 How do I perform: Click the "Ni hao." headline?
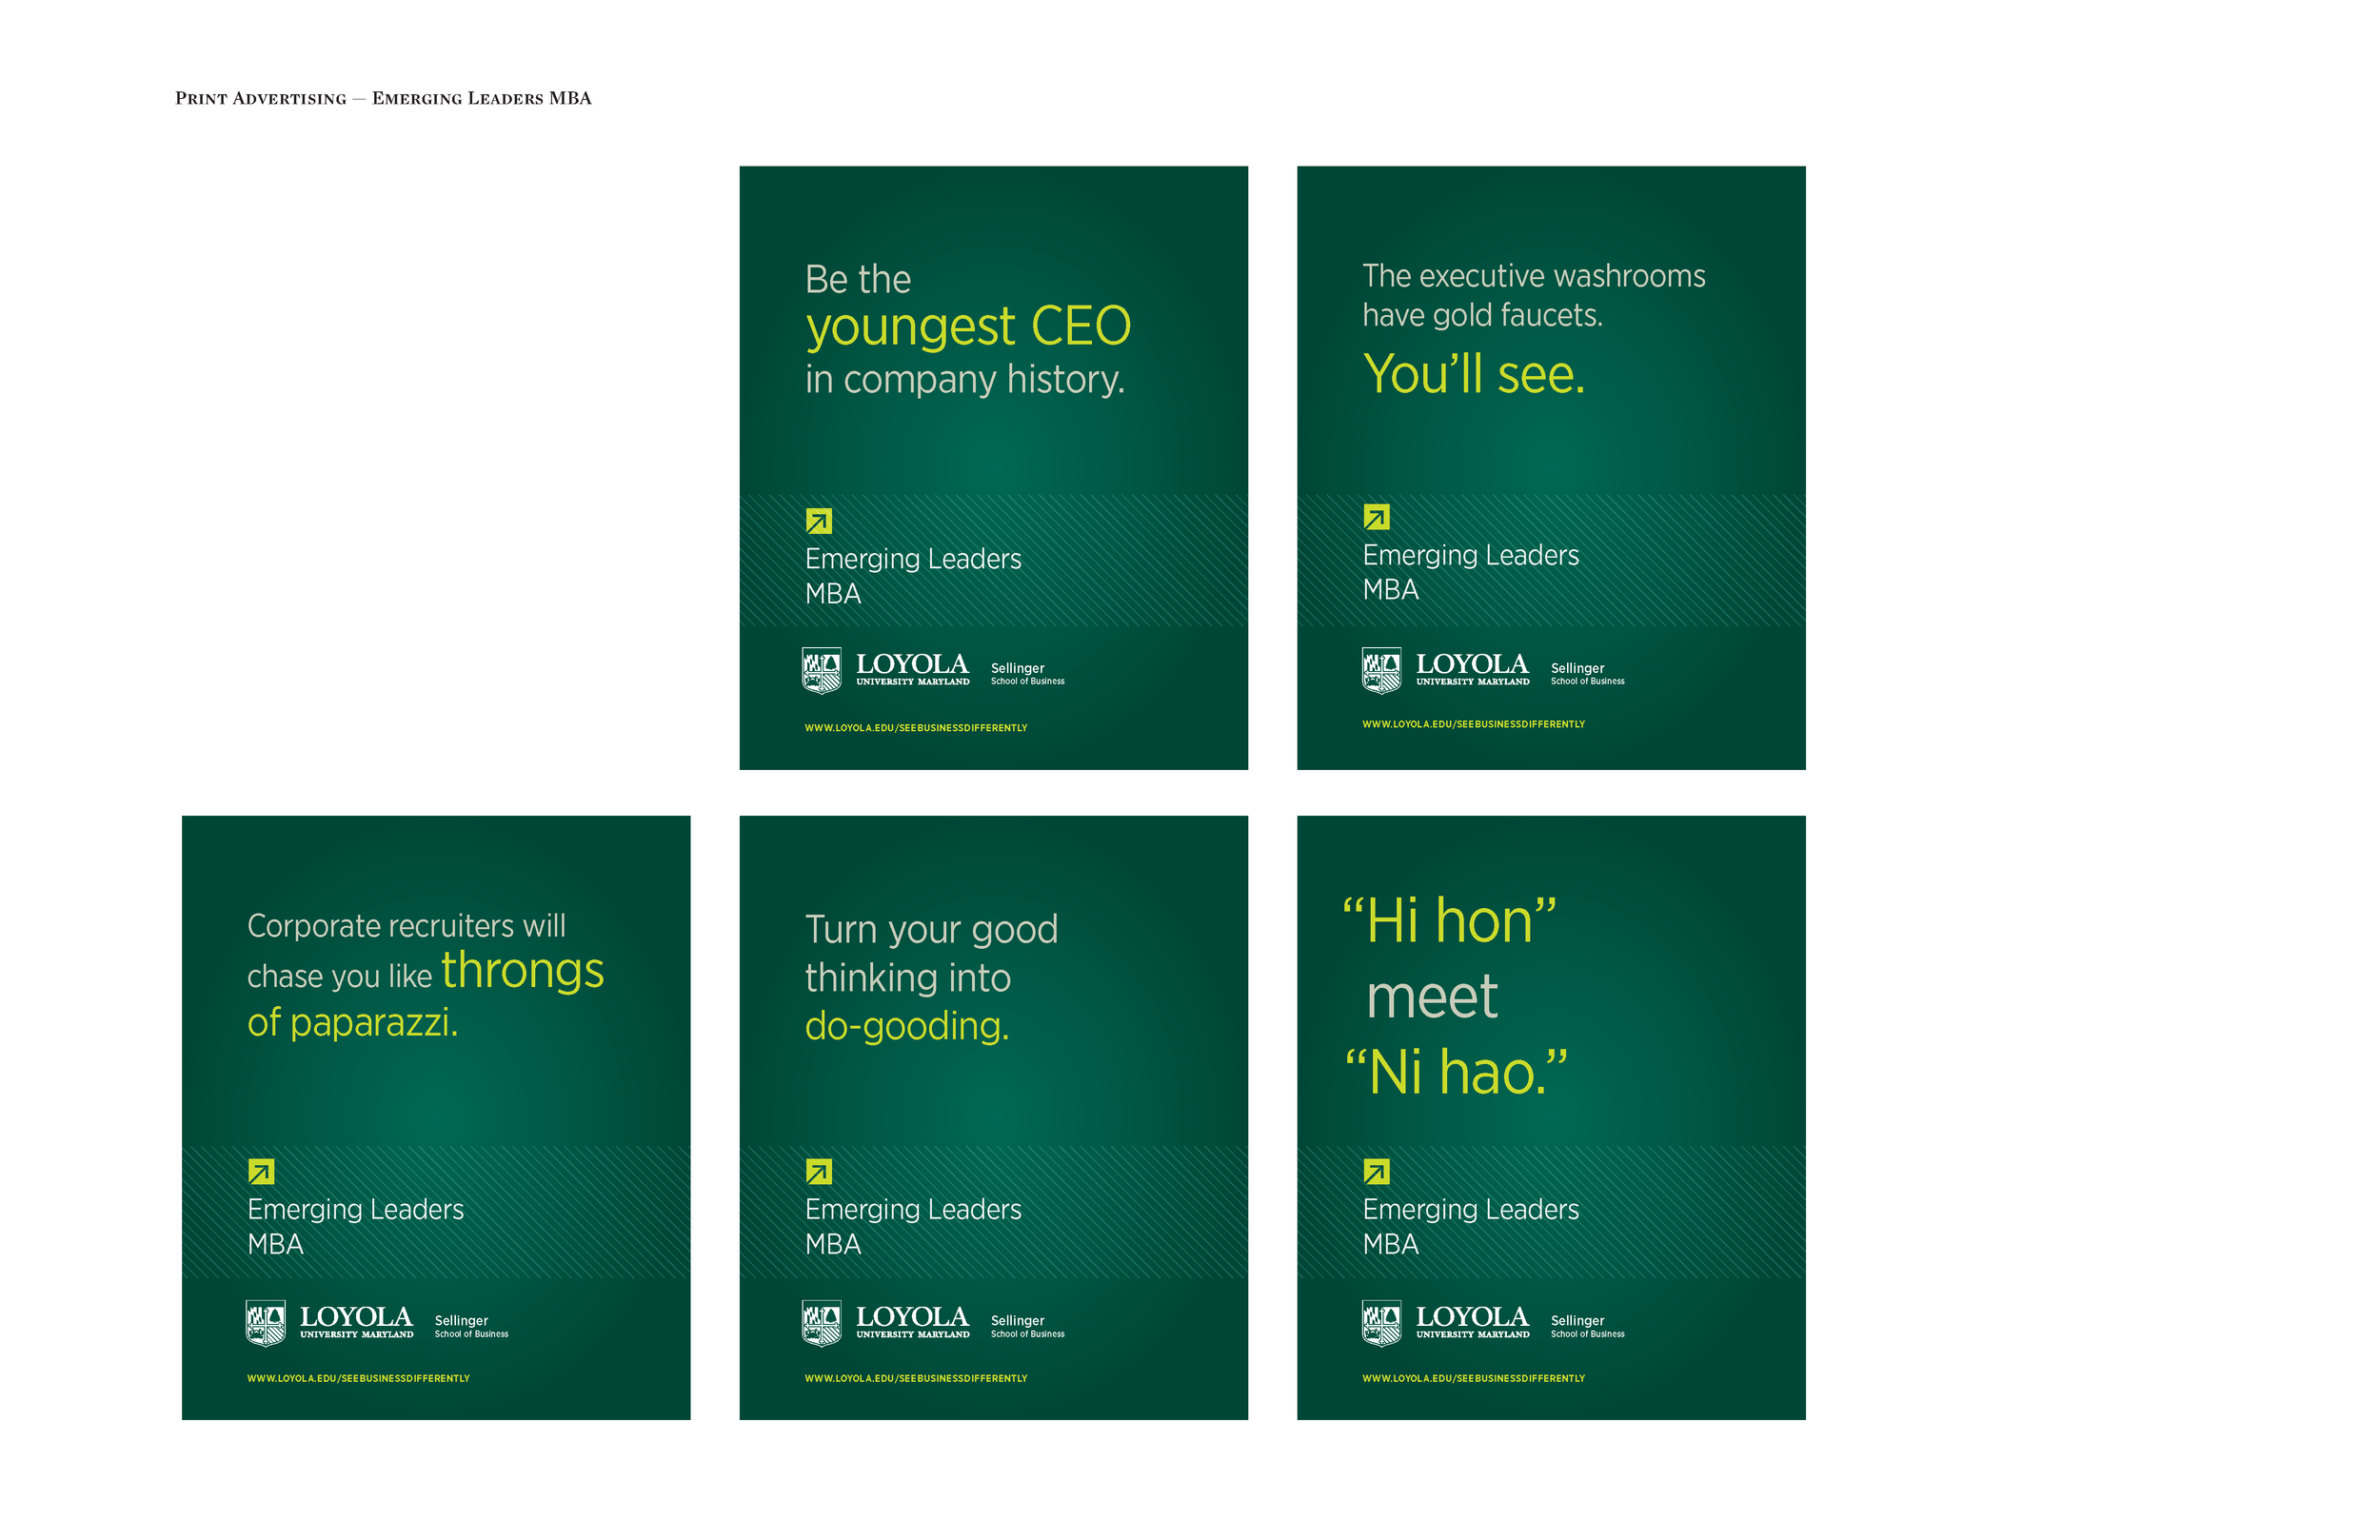(1456, 1072)
